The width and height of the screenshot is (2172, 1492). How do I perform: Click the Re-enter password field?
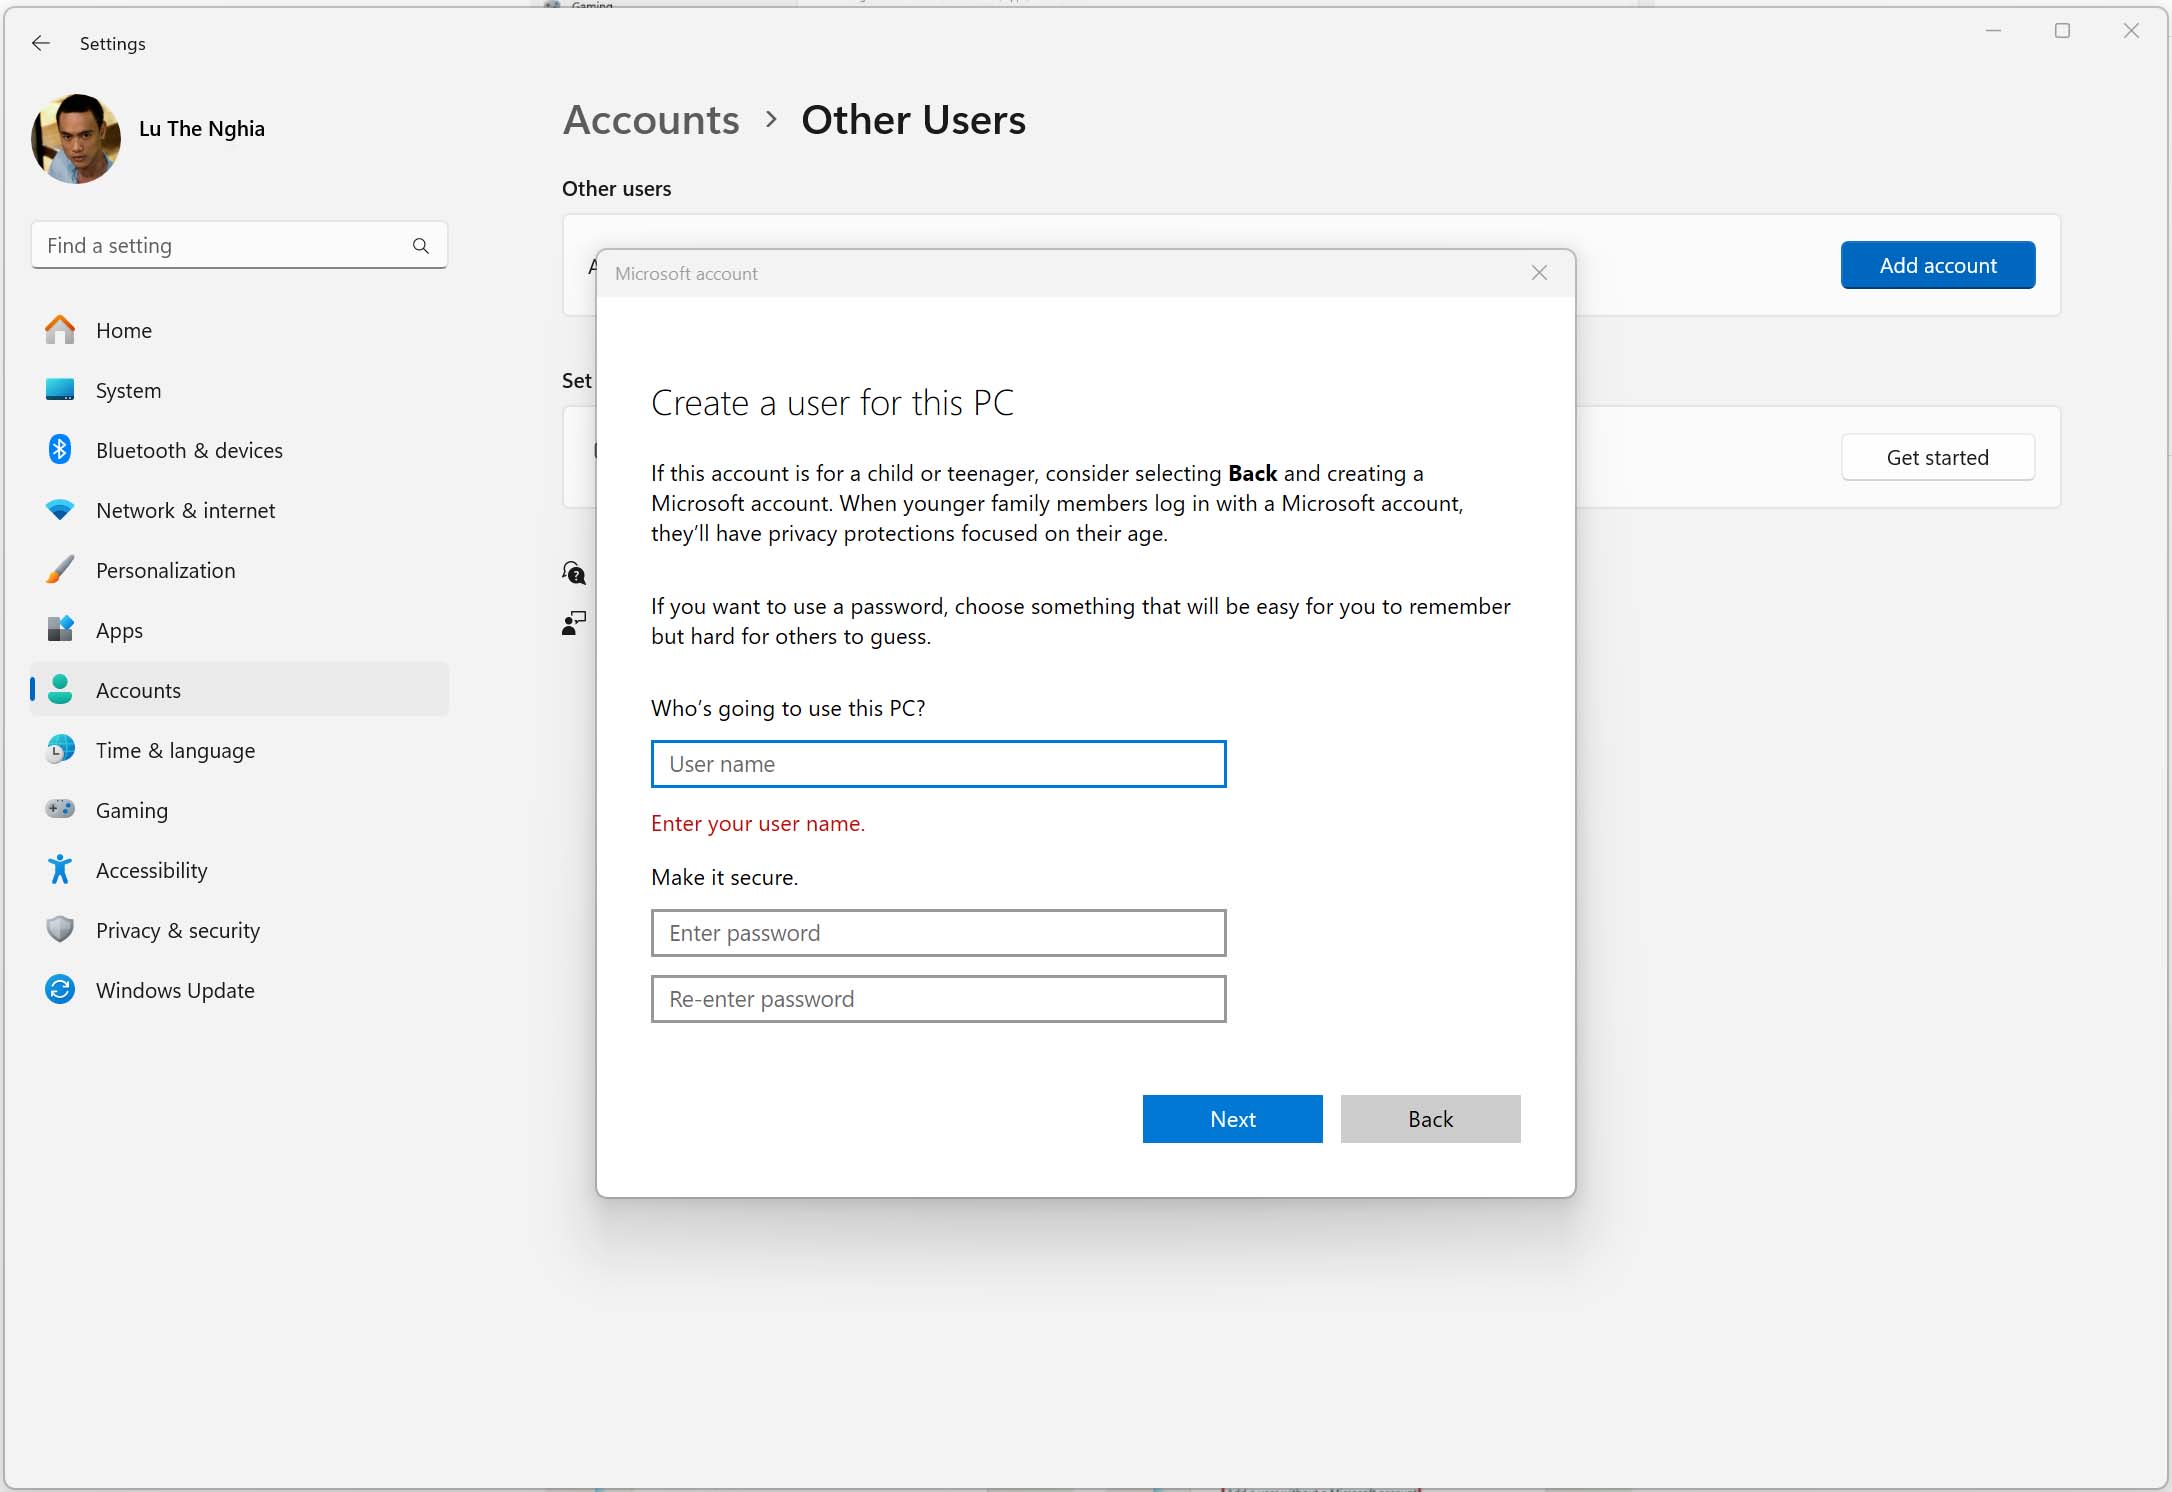click(938, 999)
